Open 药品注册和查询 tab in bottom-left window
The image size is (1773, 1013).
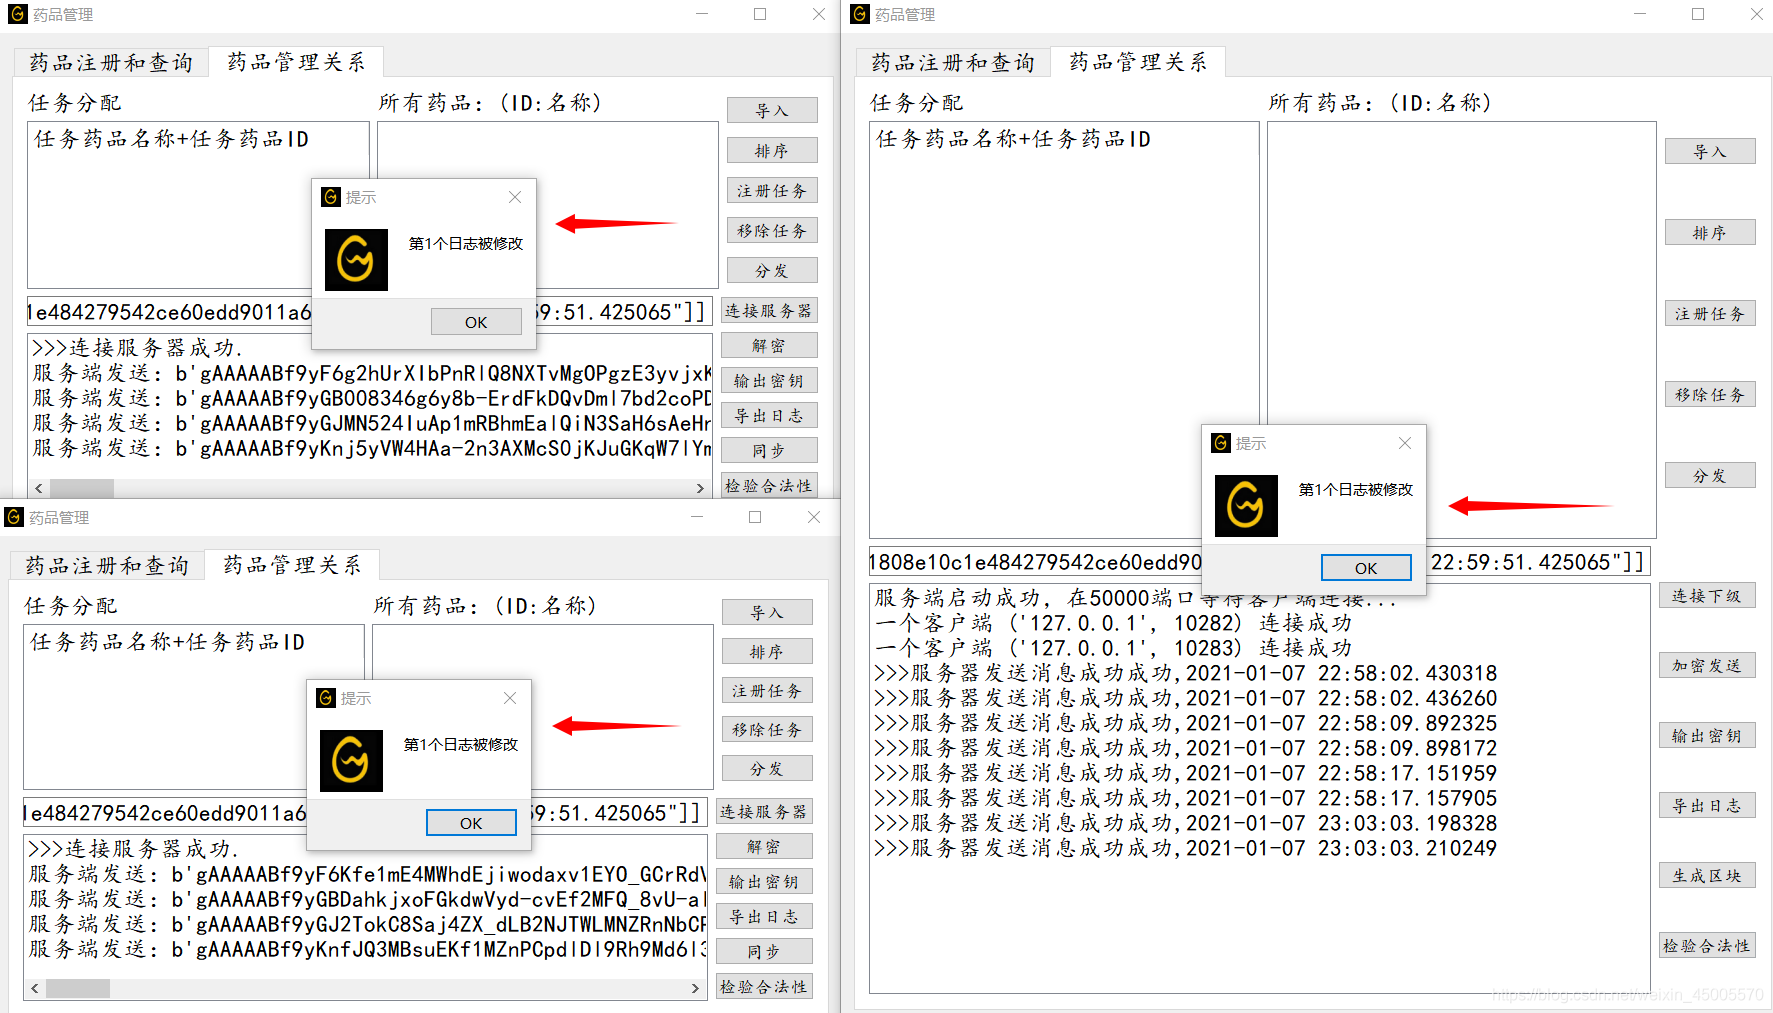tap(107, 565)
